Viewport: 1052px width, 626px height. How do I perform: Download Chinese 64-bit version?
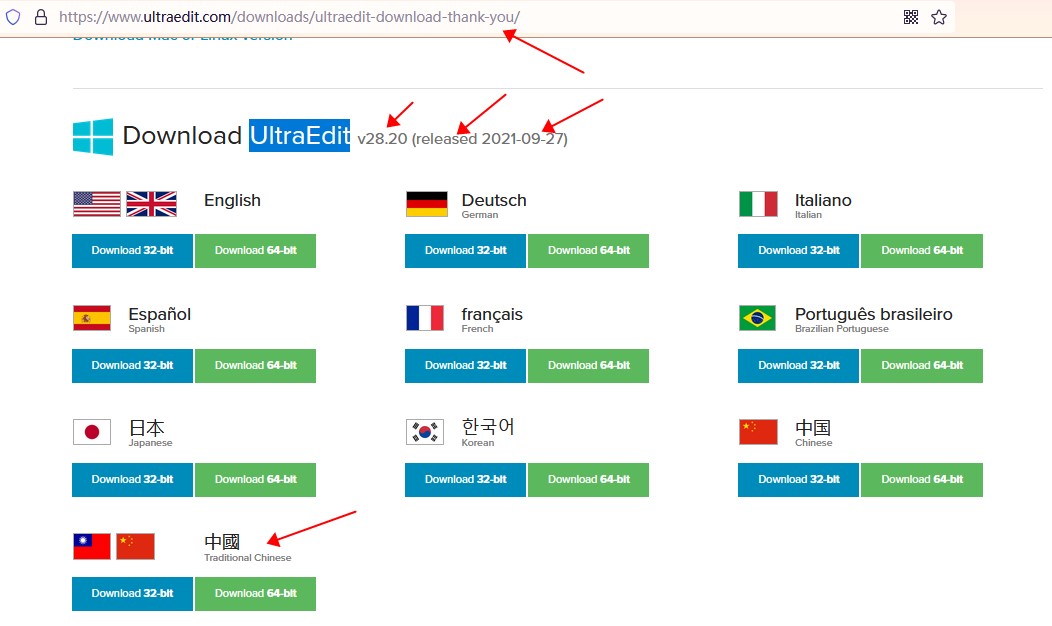(x=922, y=480)
